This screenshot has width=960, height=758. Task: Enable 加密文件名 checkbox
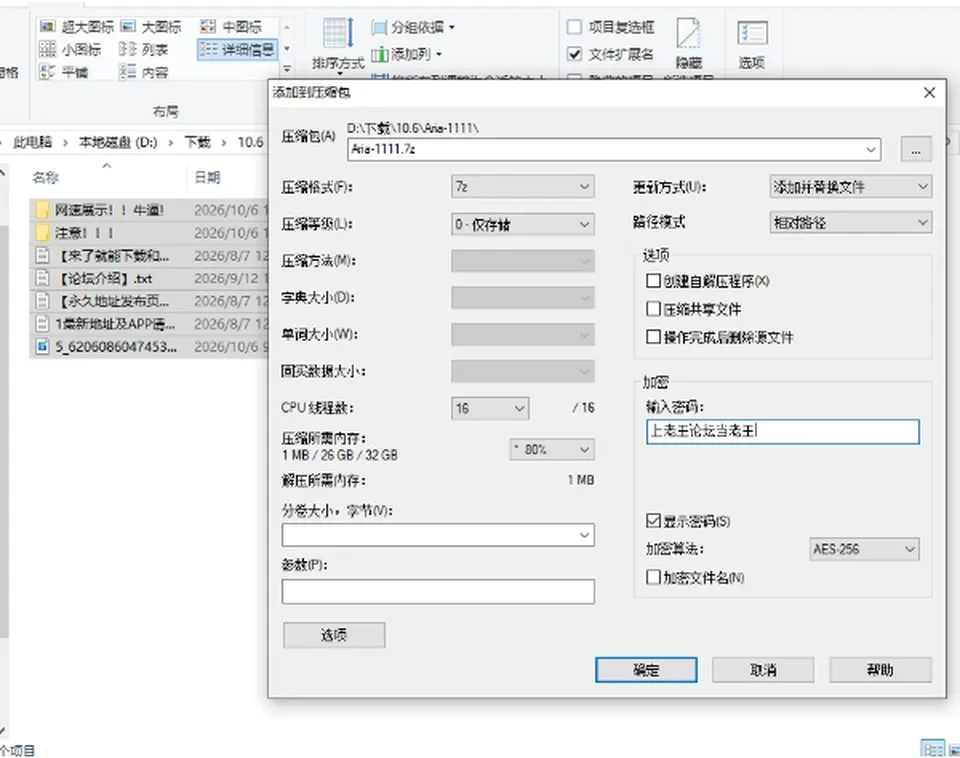[x=653, y=577]
